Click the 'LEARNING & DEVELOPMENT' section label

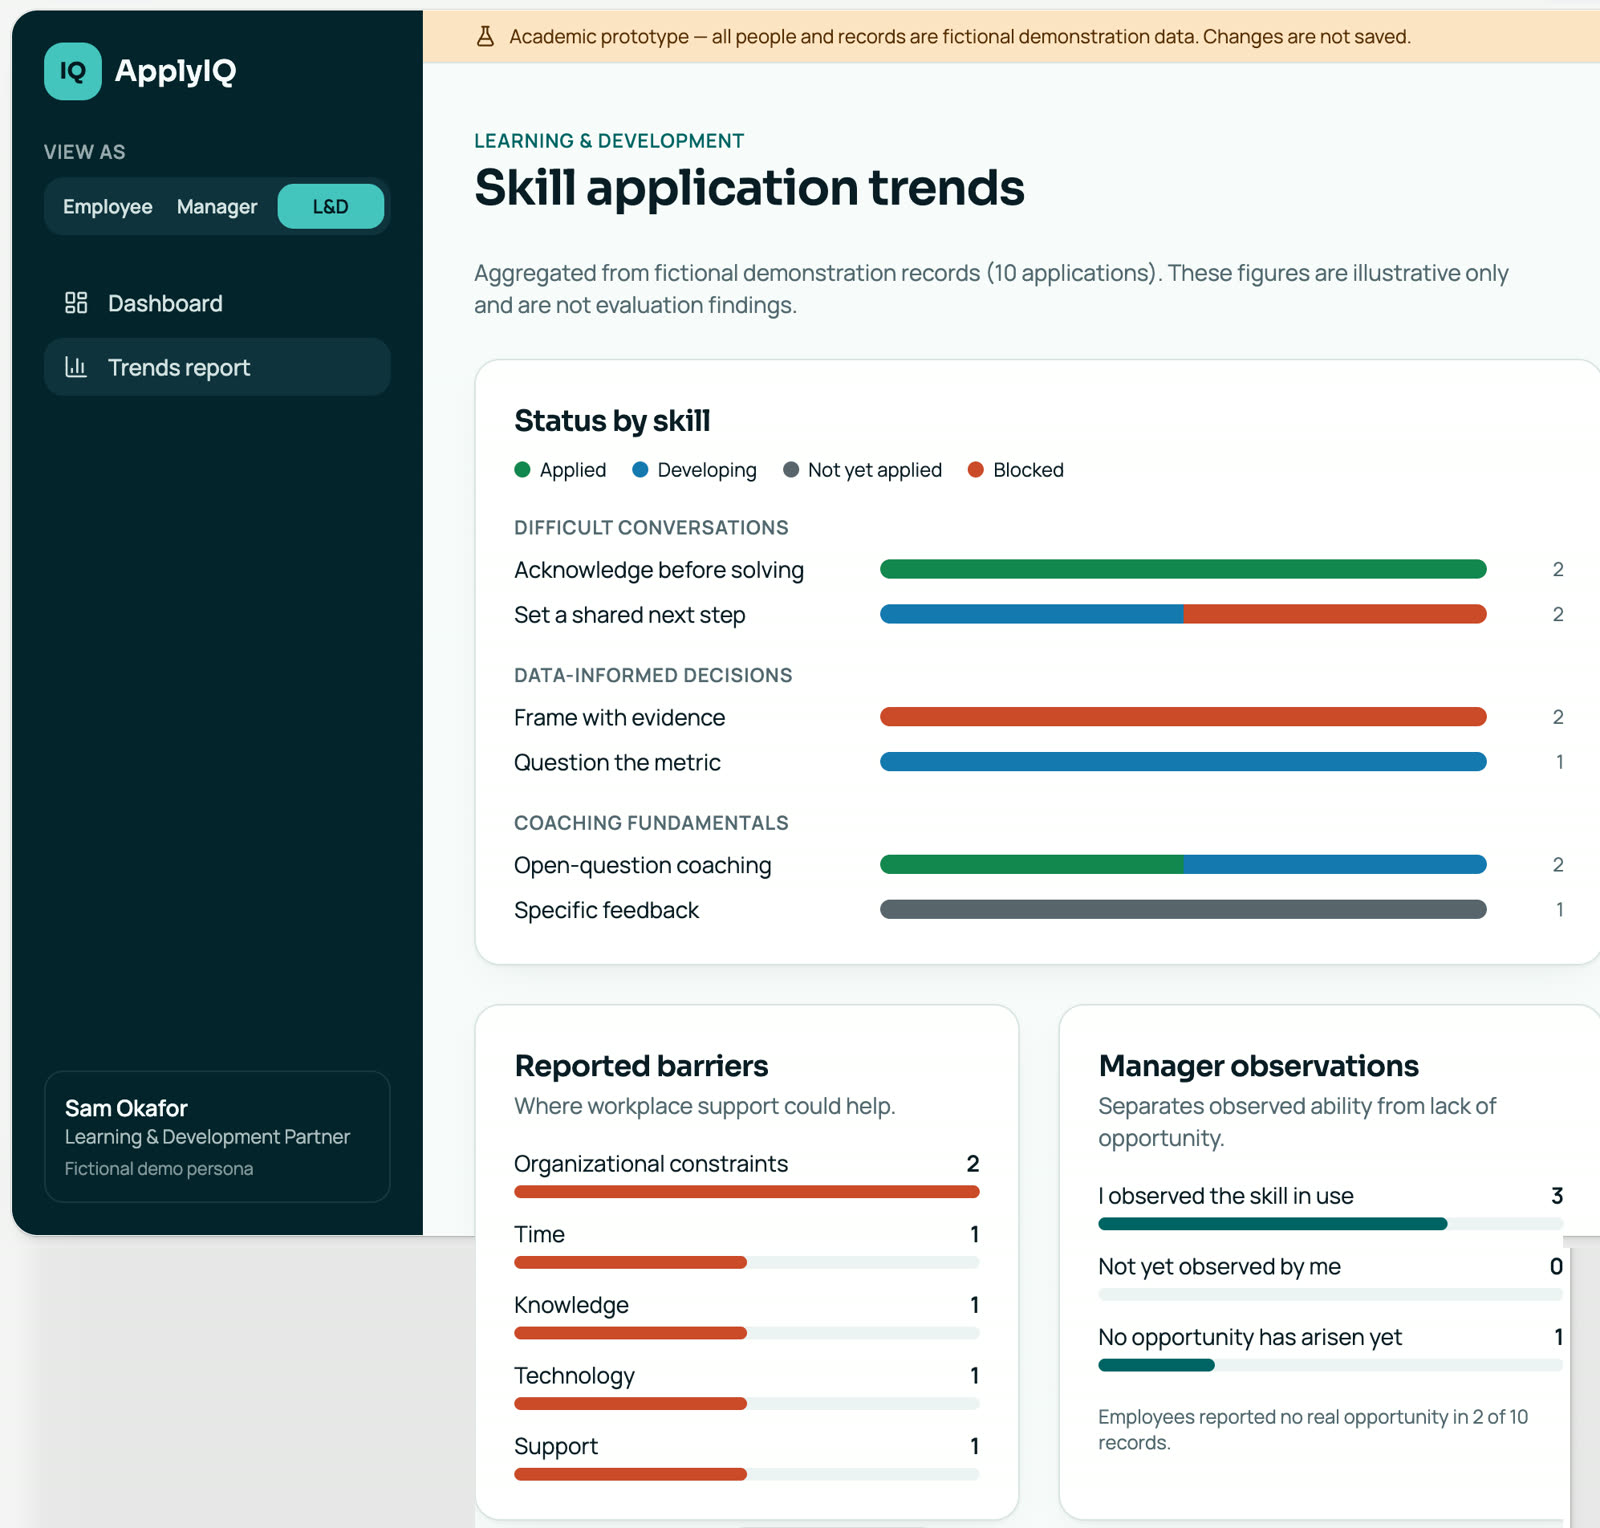coord(609,141)
